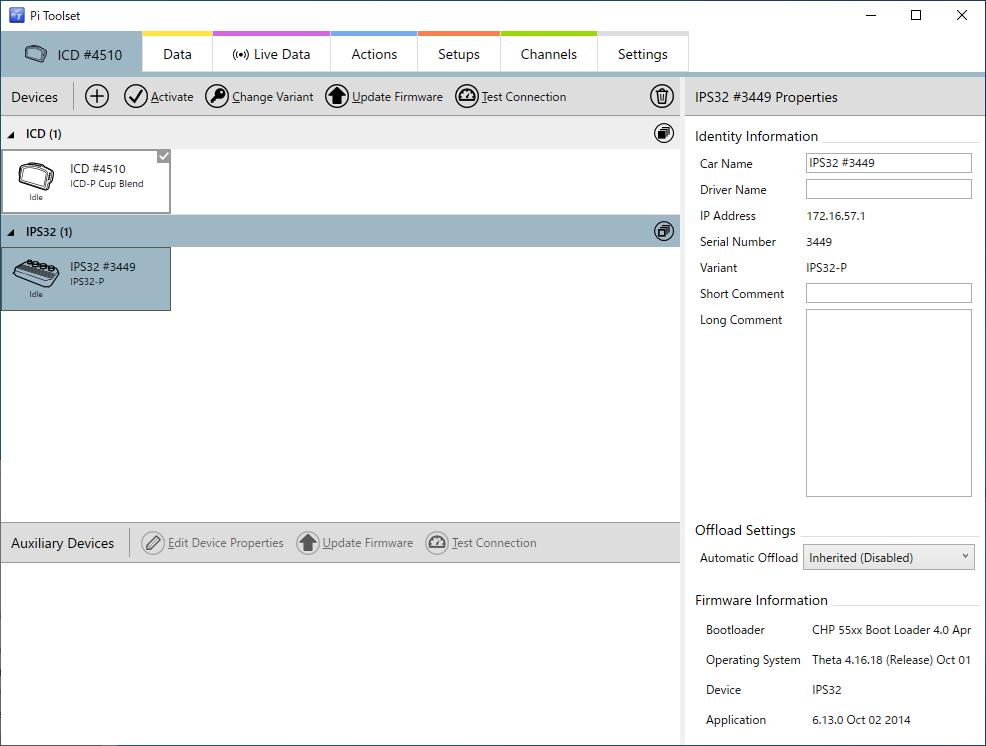986x746 pixels.
Task: Select the ICD #4510 device name text
Action: [x=97, y=169]
